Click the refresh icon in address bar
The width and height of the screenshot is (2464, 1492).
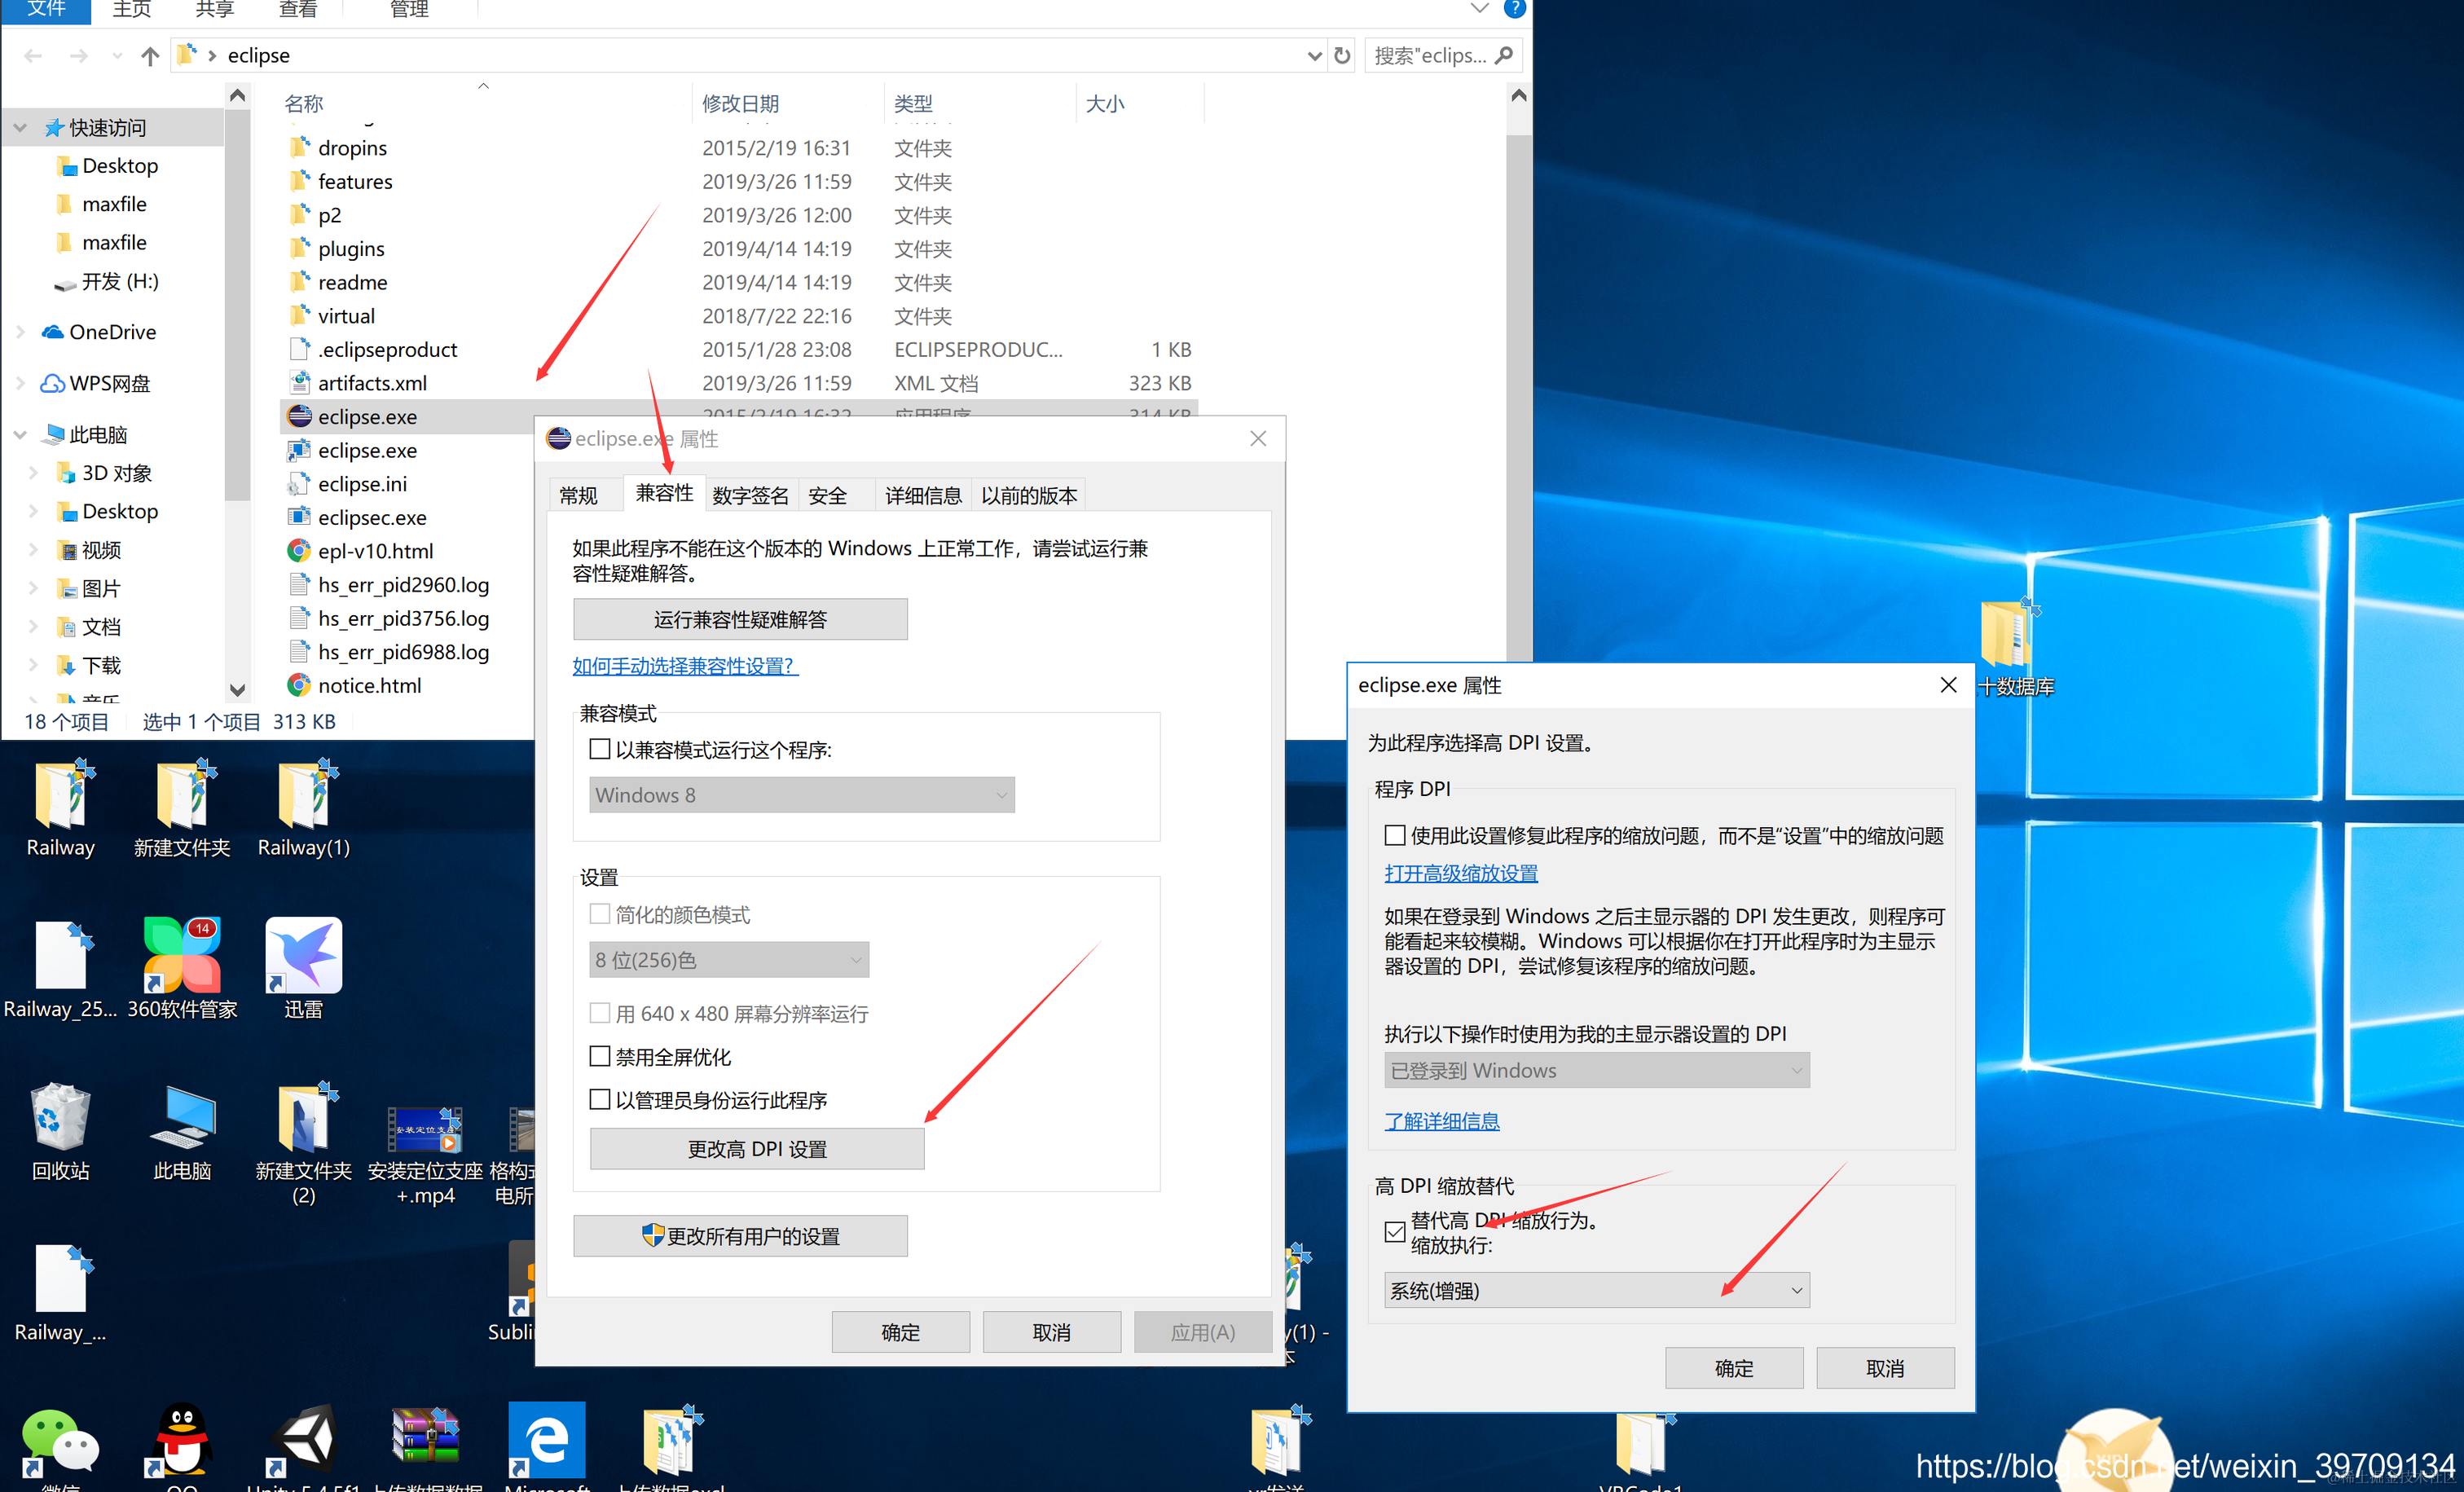pyautogui.click(x=1342, y=56)
